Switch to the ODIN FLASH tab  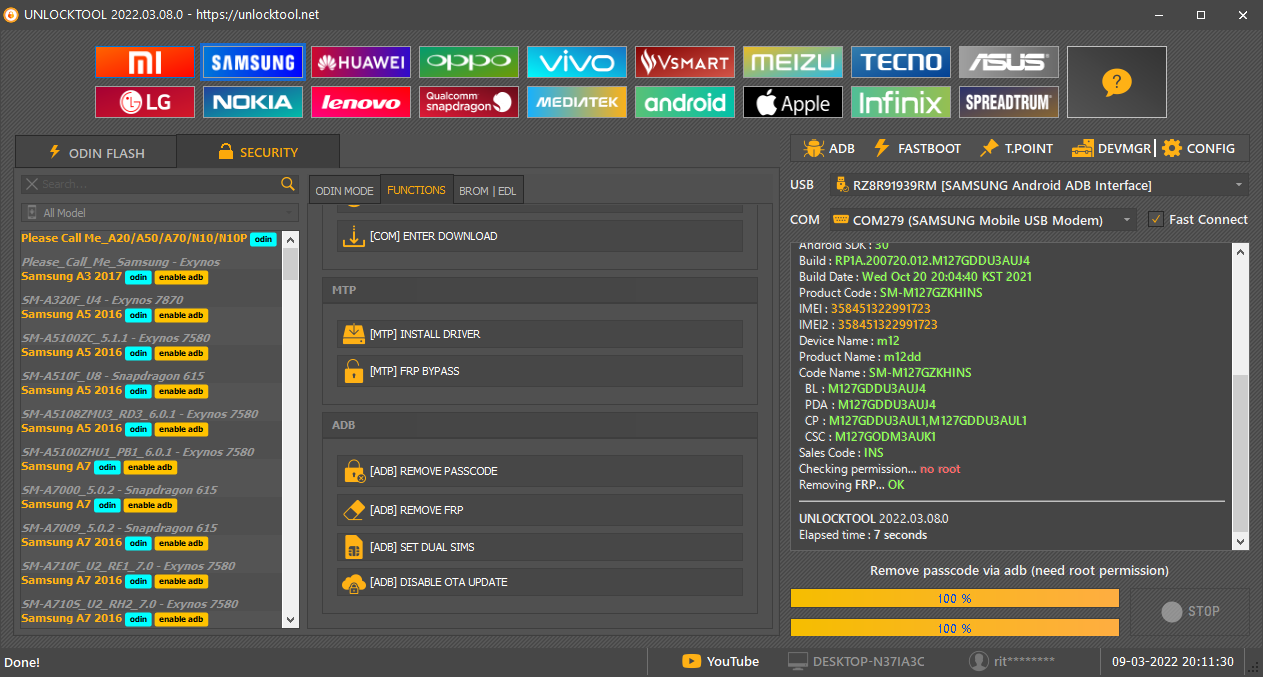[x=96, y=152]
